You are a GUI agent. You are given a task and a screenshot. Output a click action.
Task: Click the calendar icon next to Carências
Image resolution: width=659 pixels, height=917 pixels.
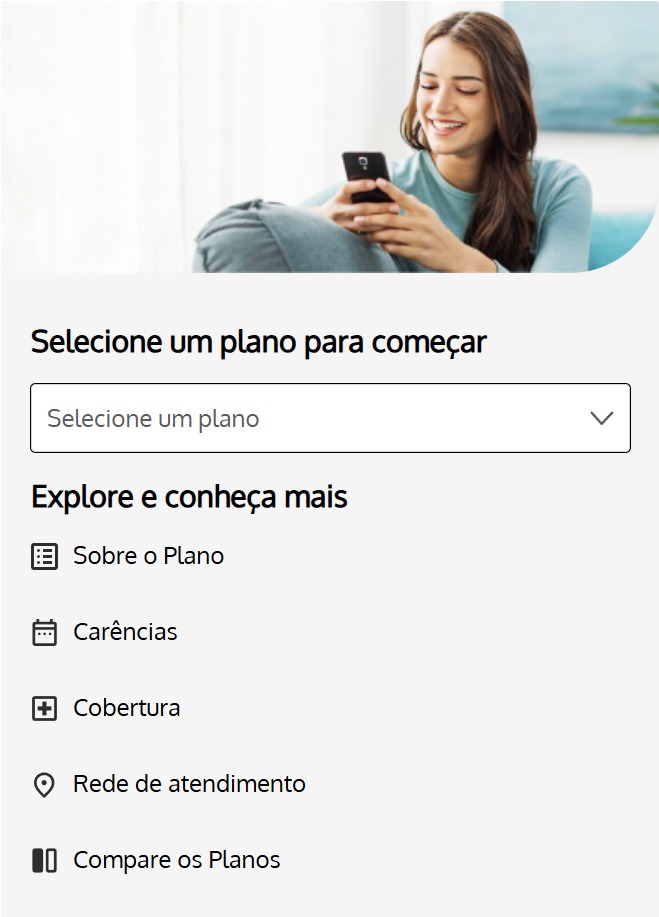tap(44, 633)
